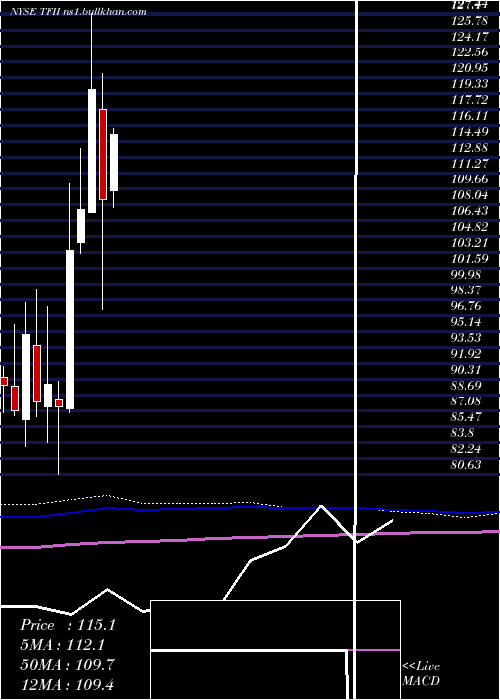This screenshot has height=700, width=500.
Task: Select the 111.27 price level
Action: point(470,163)
